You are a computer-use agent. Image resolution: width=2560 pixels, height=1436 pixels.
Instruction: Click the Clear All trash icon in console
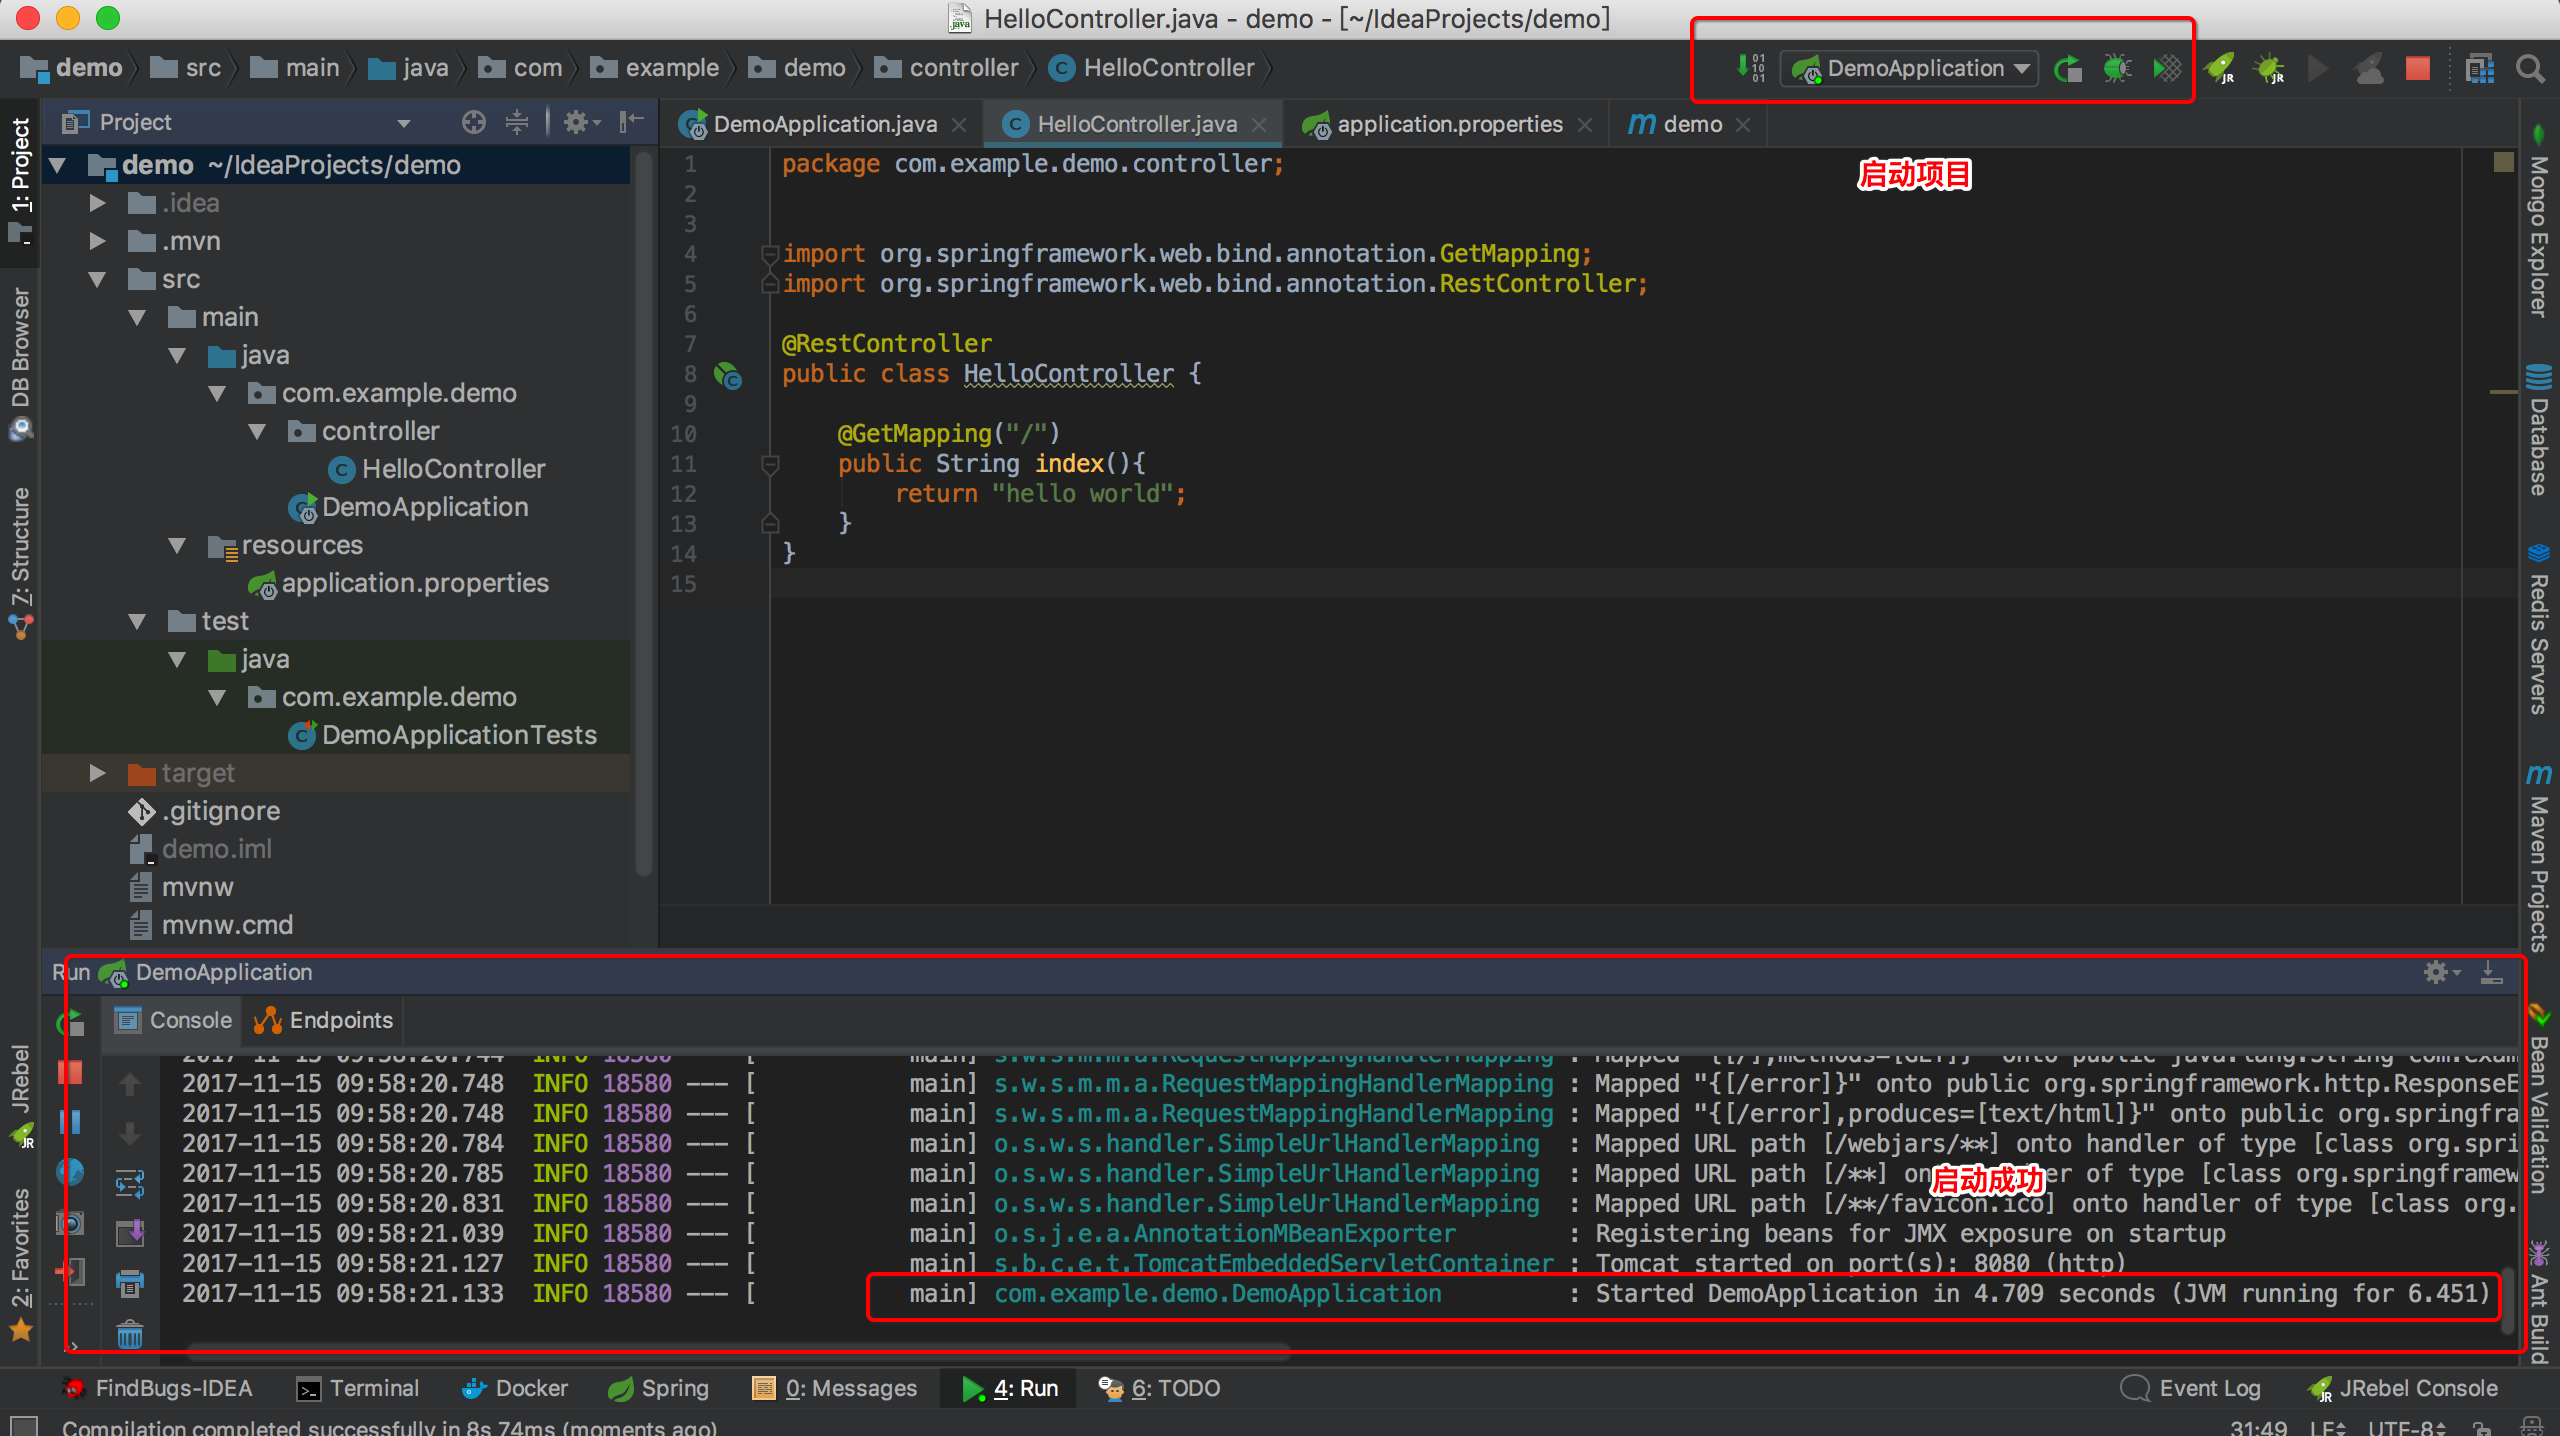(130, 1334)
